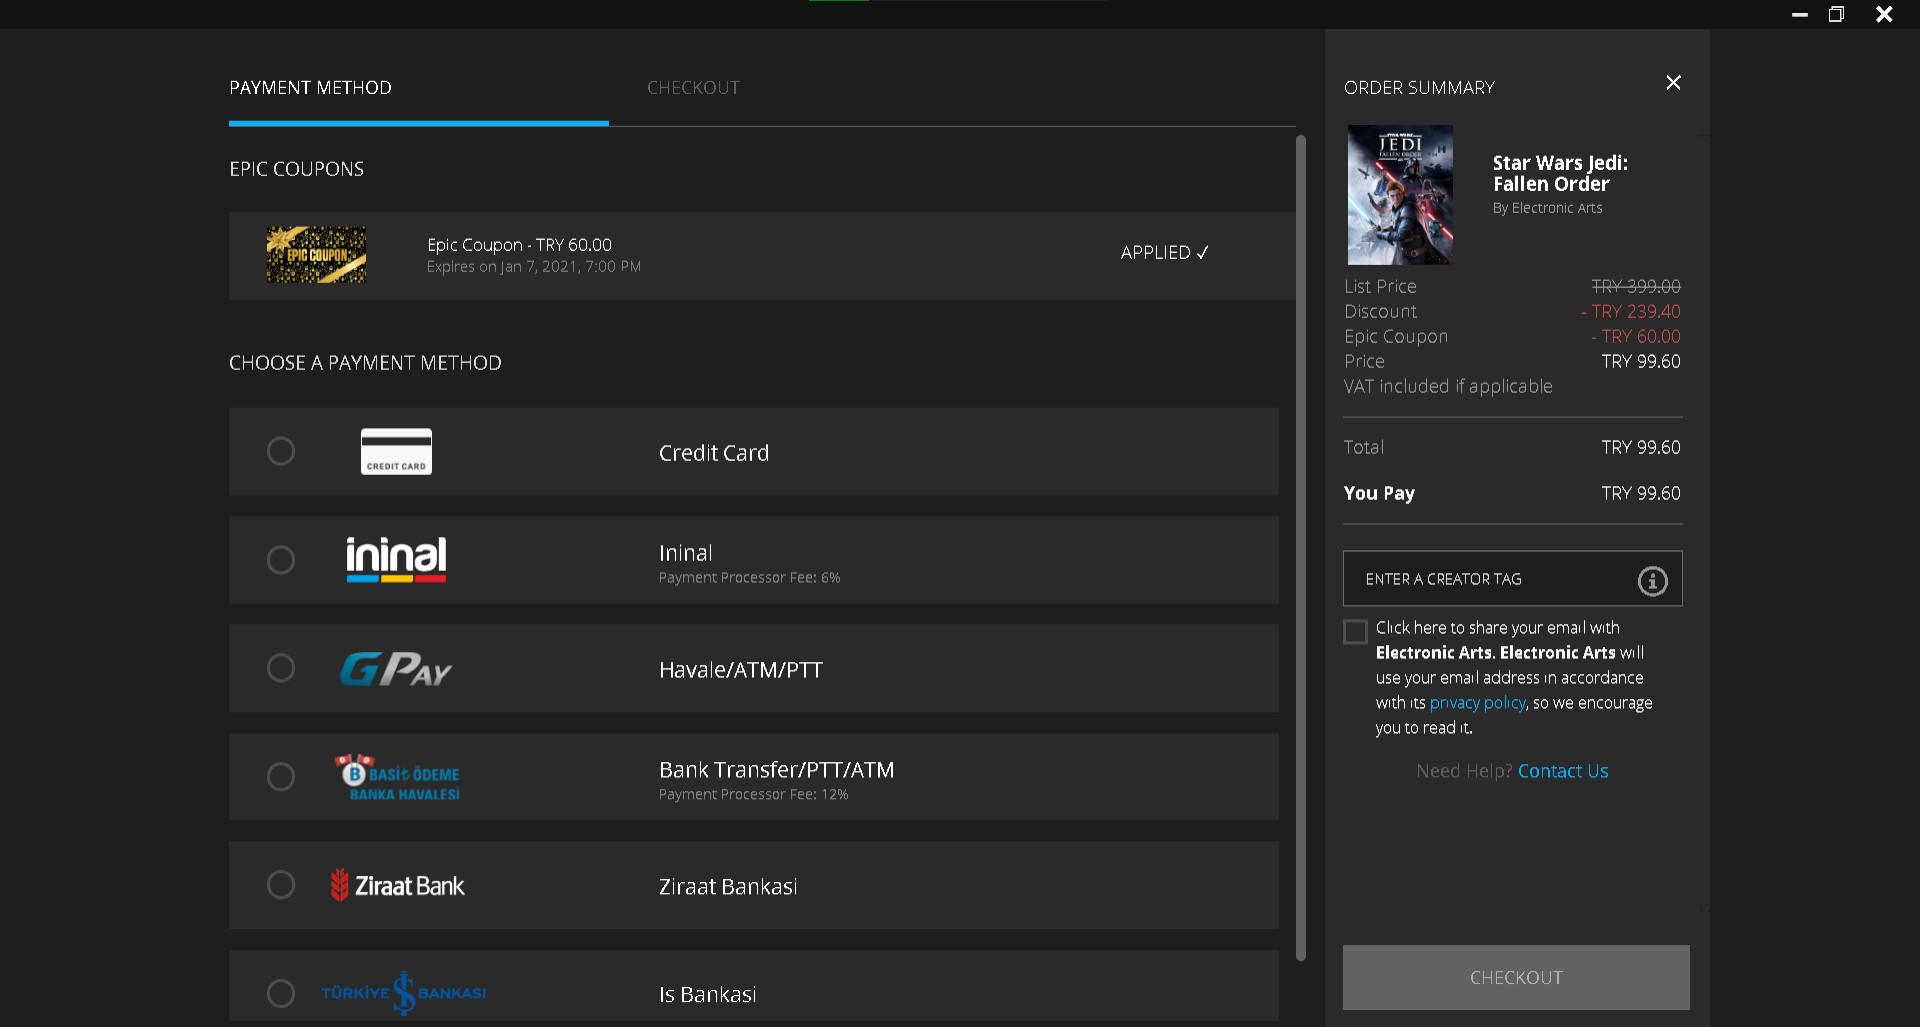Click the Epic Coupon - TRY 60.00 text
The height and width of the screenshot is (1027, 1920).
pos(519,245)
